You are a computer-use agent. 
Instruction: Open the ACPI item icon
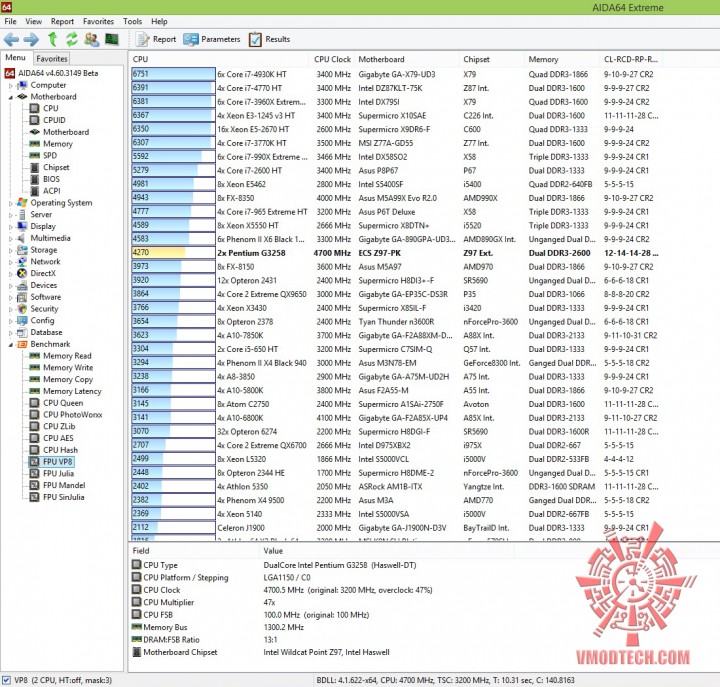pos(34,191)
